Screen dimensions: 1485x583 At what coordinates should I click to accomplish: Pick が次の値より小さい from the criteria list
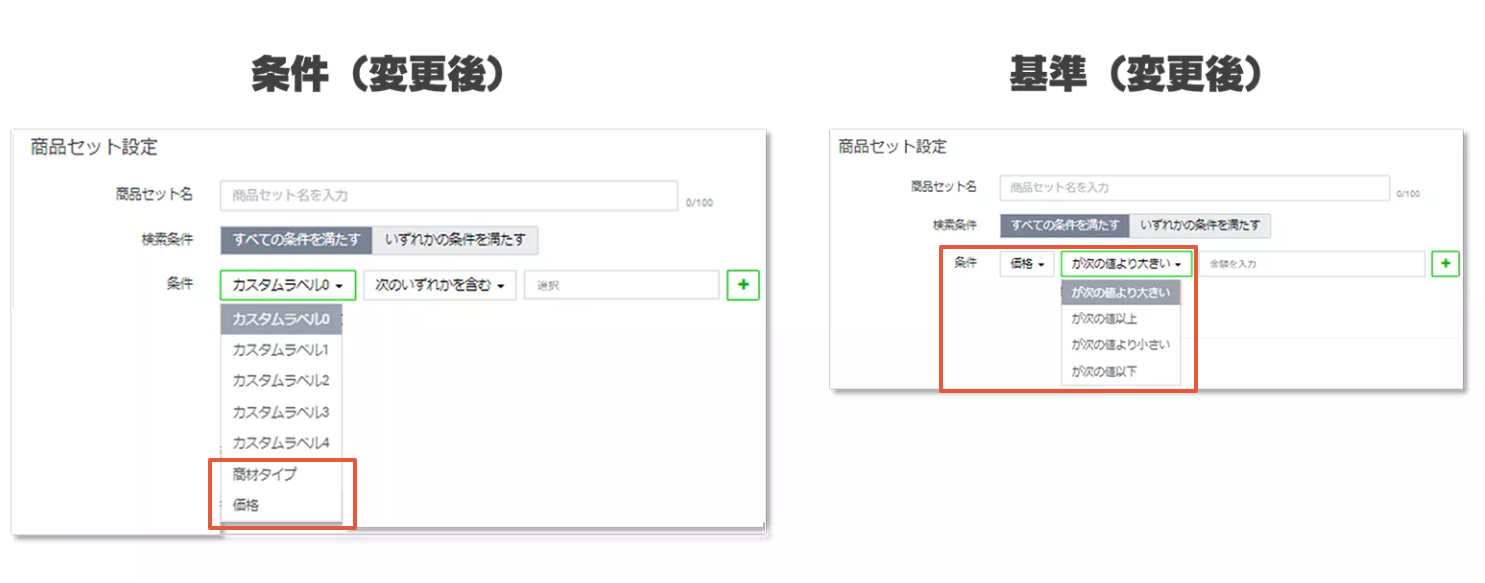coord(1120,345)
